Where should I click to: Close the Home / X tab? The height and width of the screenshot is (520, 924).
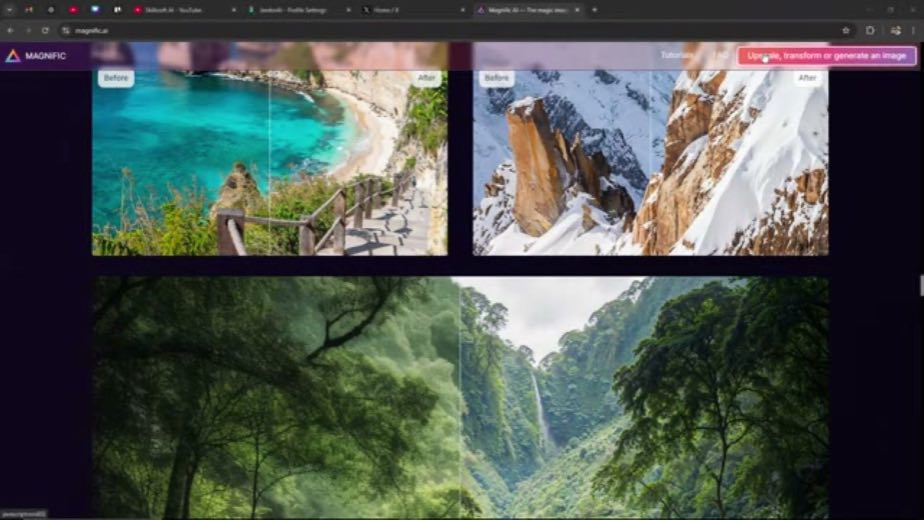click(x=462, y=10)
